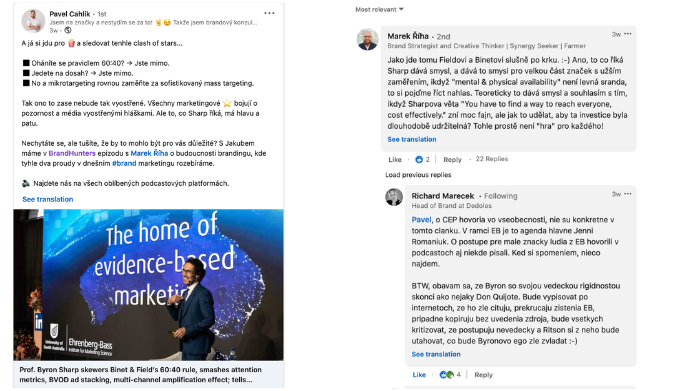The image size is (700, 391).
Task: Expand the 22 Replies thread
Action: click(492, 159)
